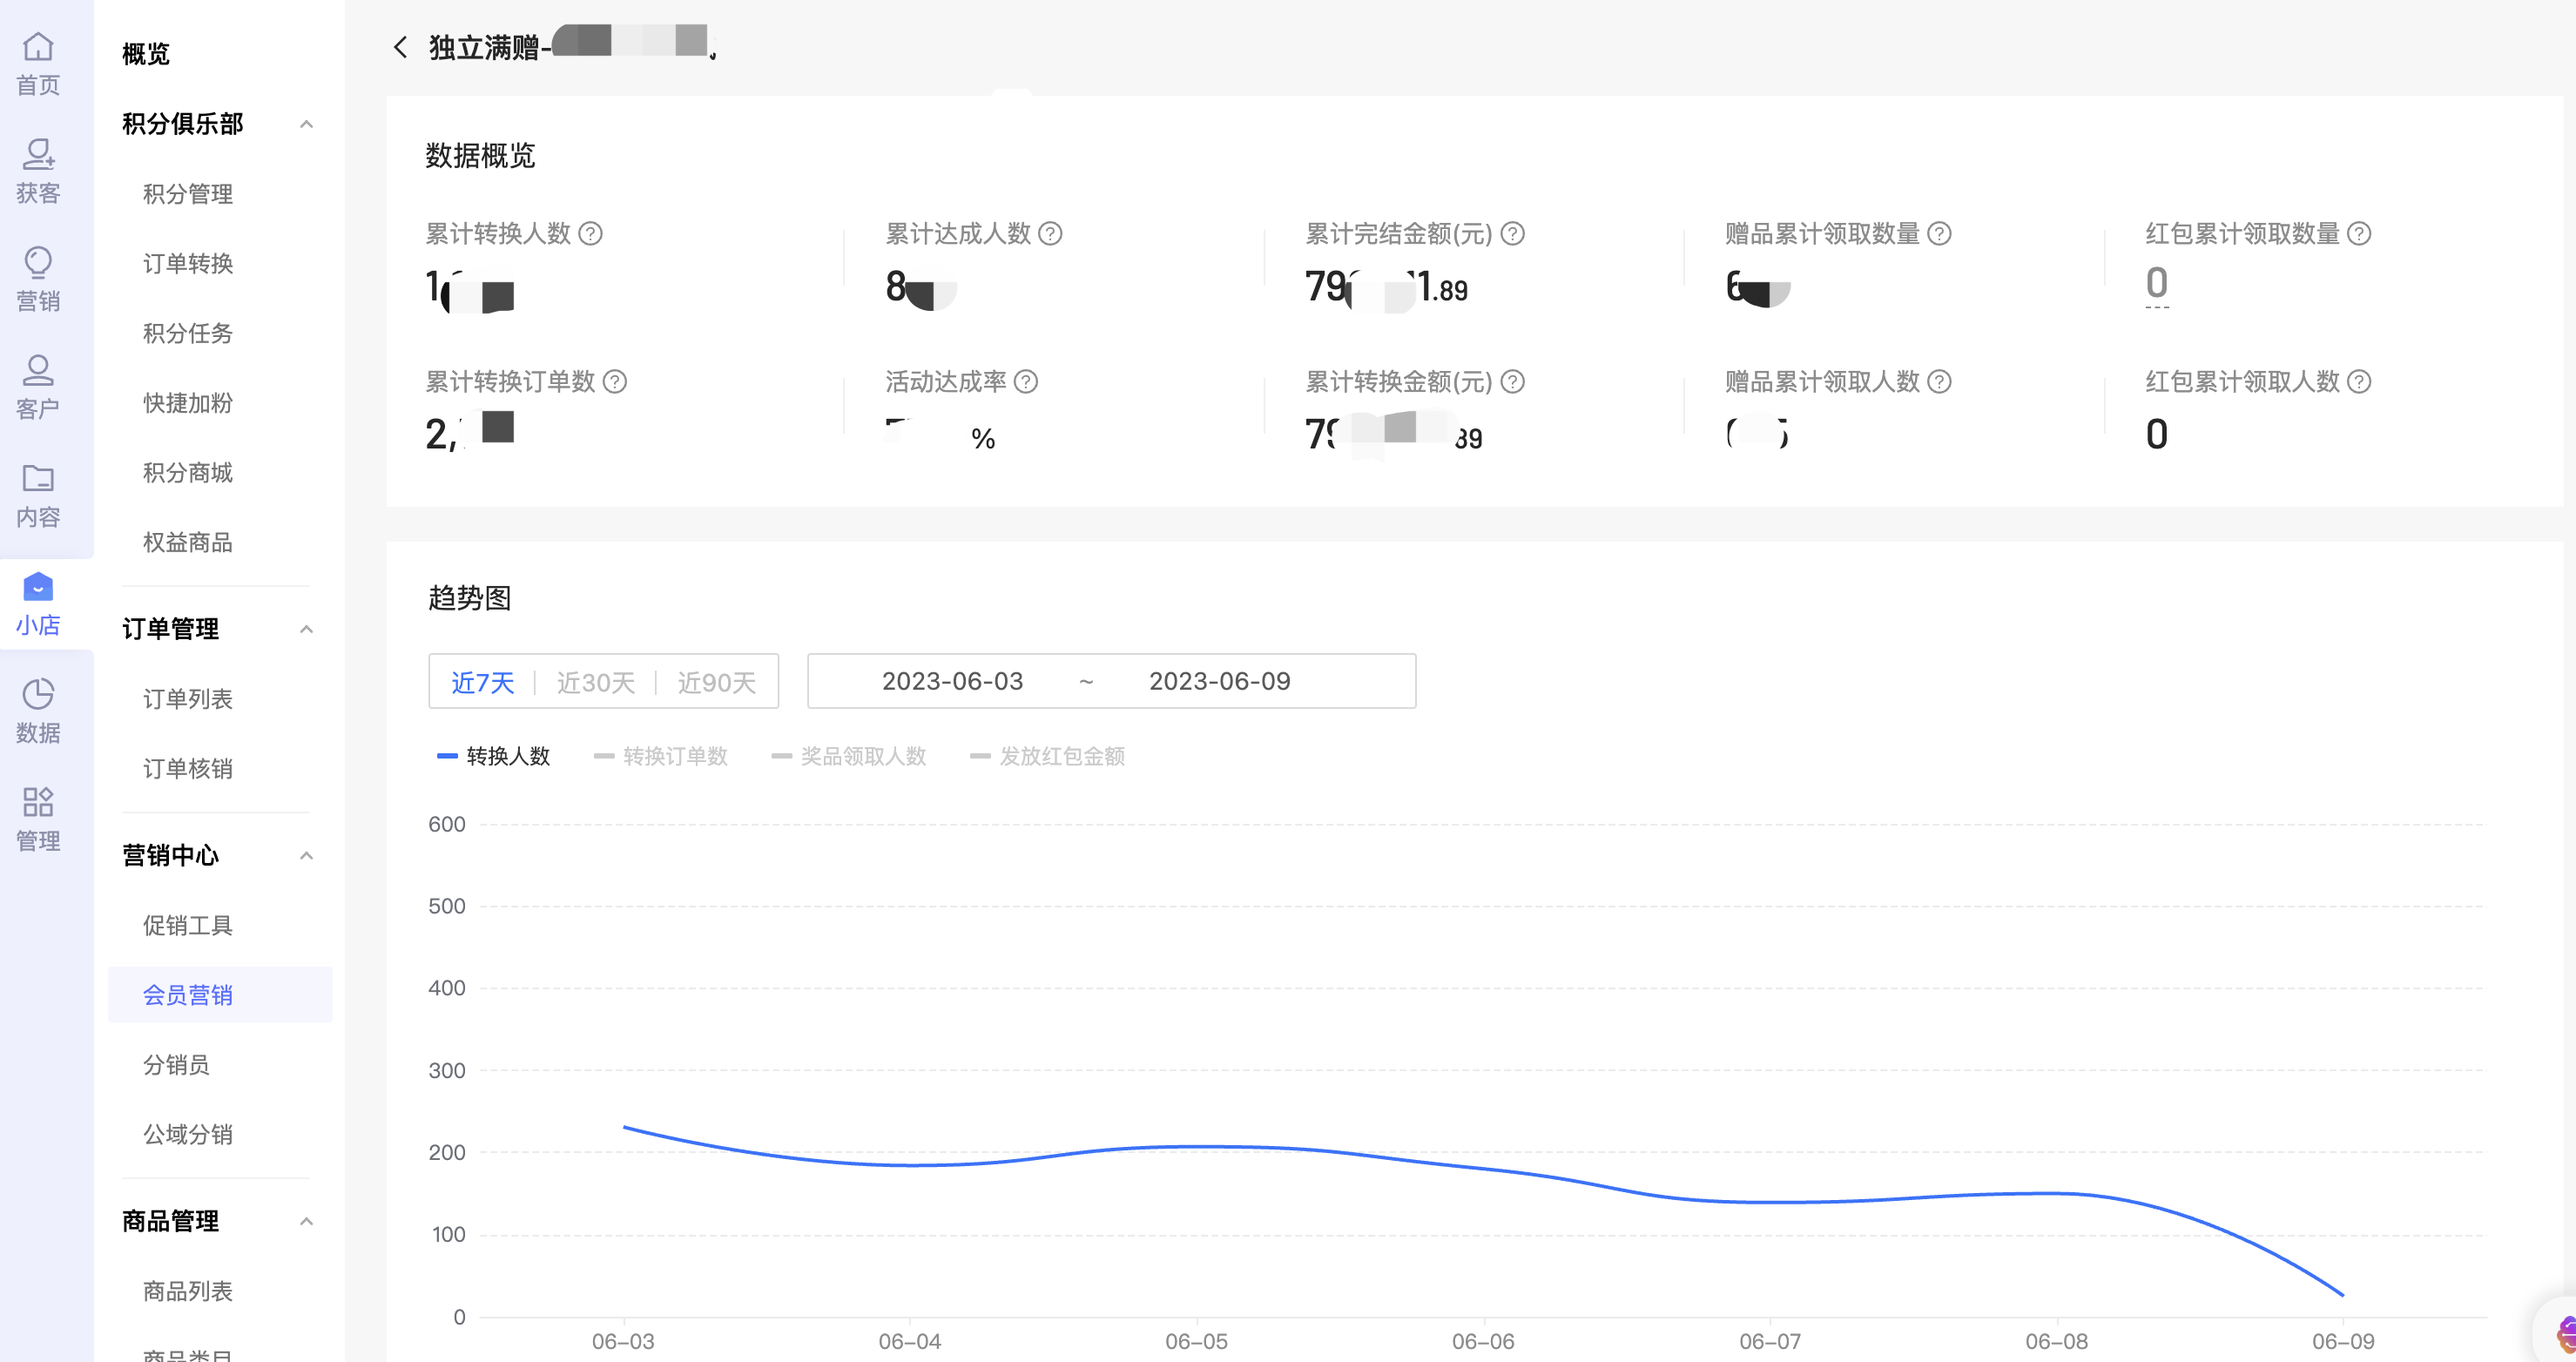Open 订单转换 menu item
Screen dimensions: 2576x1362
[188, 264]
